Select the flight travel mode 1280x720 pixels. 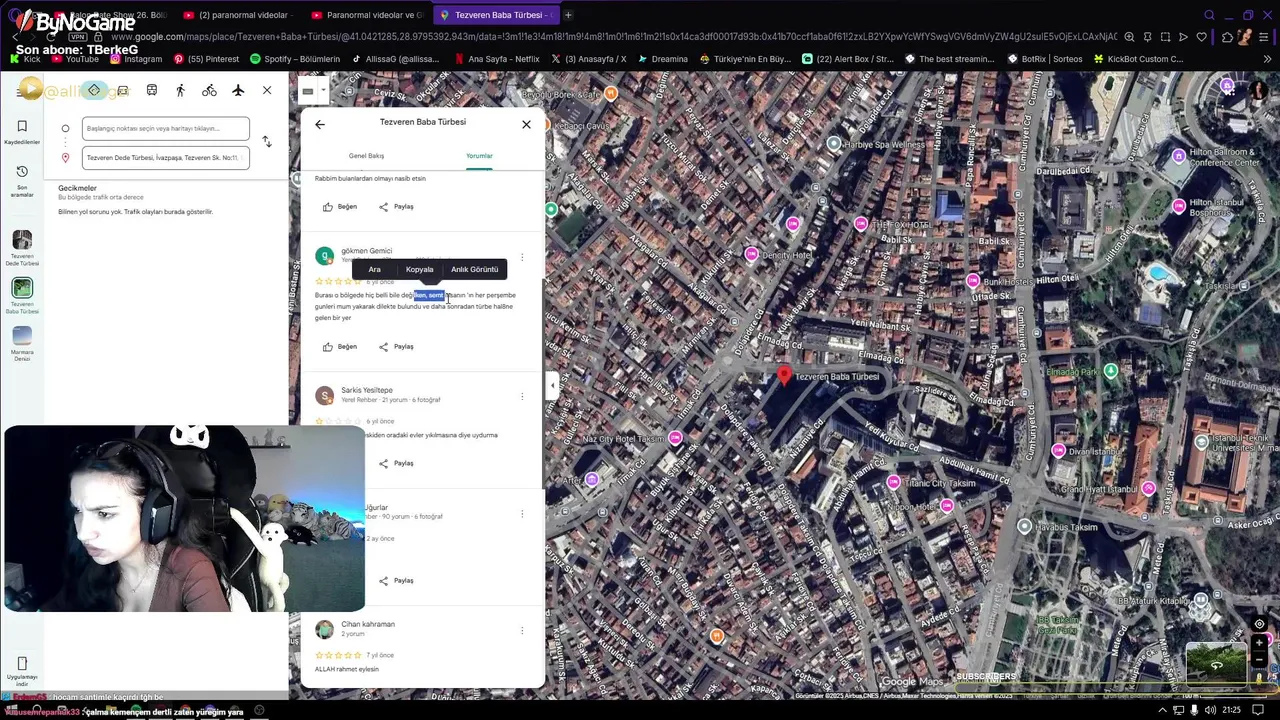[238, 90]
